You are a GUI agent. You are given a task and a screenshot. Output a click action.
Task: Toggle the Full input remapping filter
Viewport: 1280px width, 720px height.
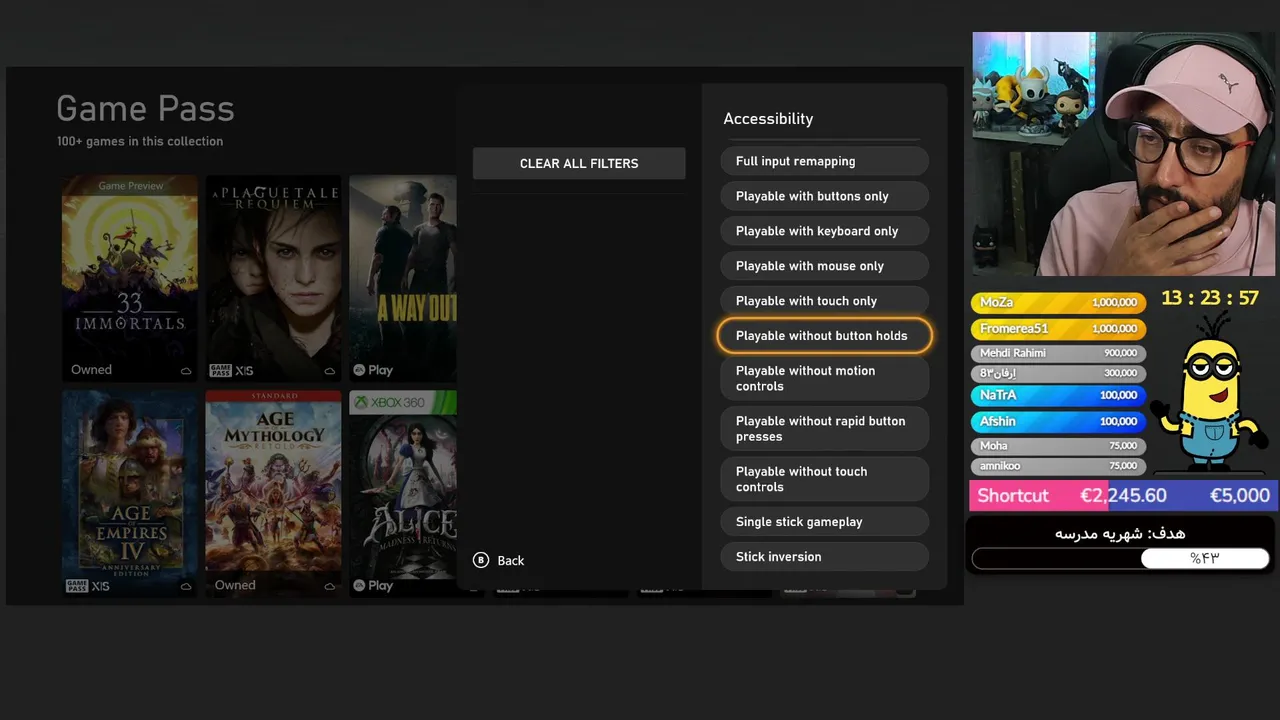point(824,161)
